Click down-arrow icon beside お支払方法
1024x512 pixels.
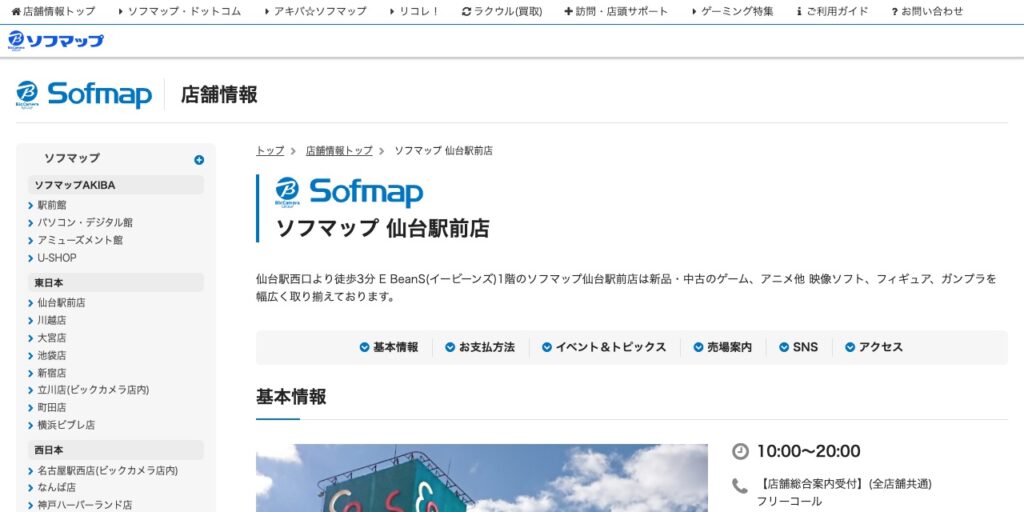click(450, 347)
